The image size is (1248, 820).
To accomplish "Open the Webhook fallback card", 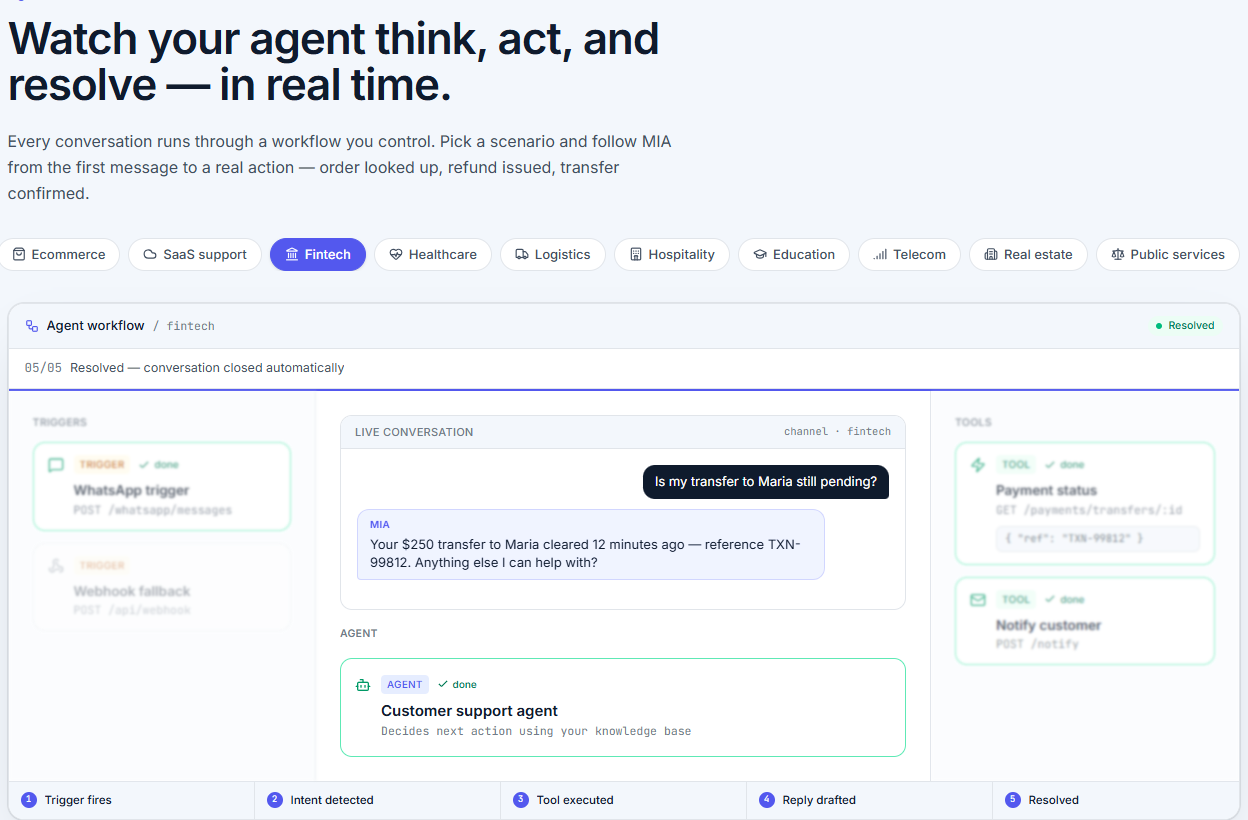I will click(x=162, y=587).
